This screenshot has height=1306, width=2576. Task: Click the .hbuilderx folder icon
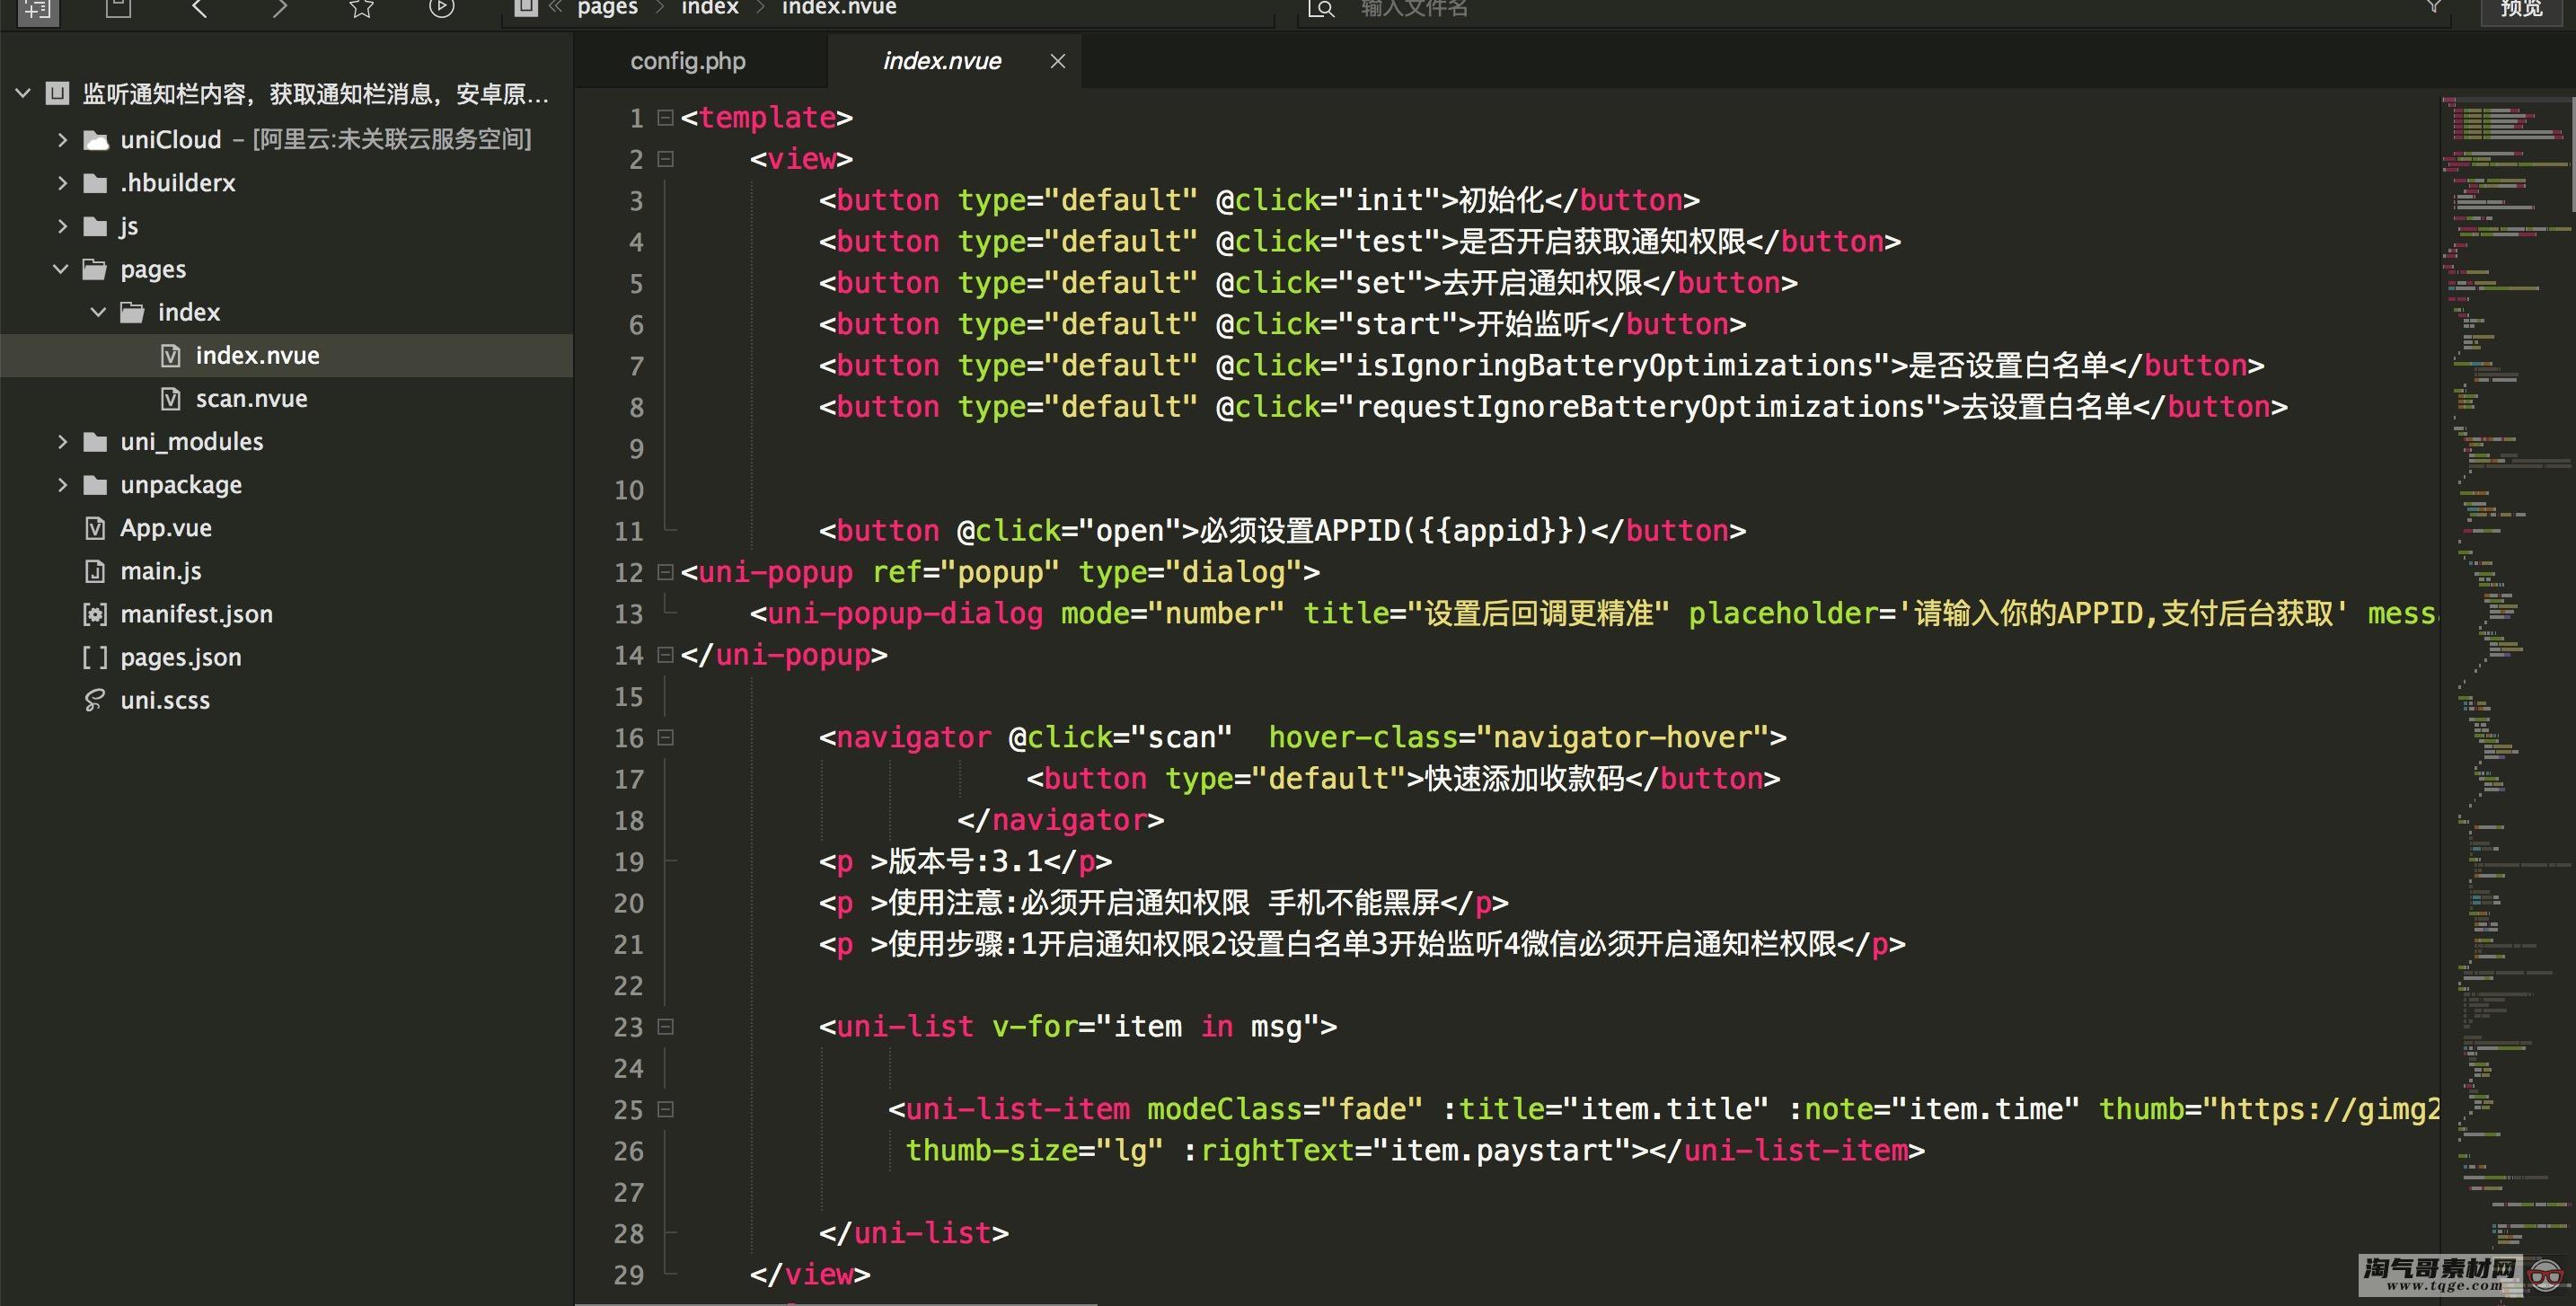point(95,183)
